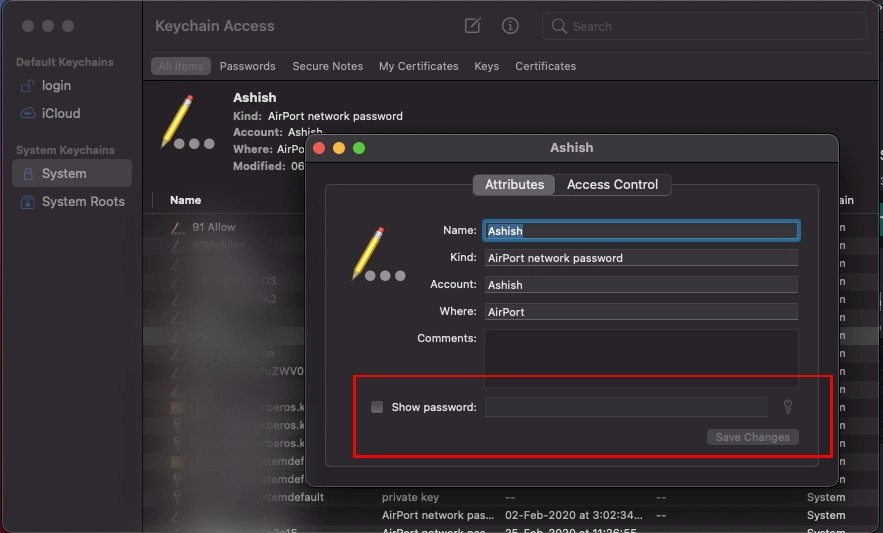The width and height of the screenshot is (883, 533).
Task: Click the cloud icon next to iCloud
Action: (x=28, y=113)
